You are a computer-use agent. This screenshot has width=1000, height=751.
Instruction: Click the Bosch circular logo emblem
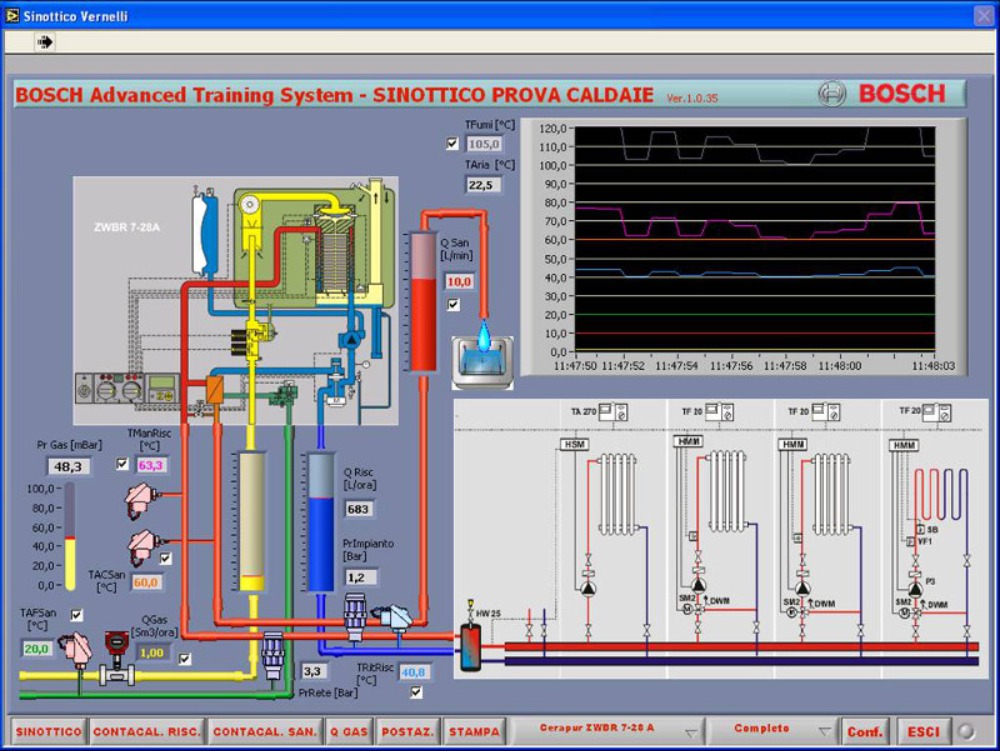point(832,94)
